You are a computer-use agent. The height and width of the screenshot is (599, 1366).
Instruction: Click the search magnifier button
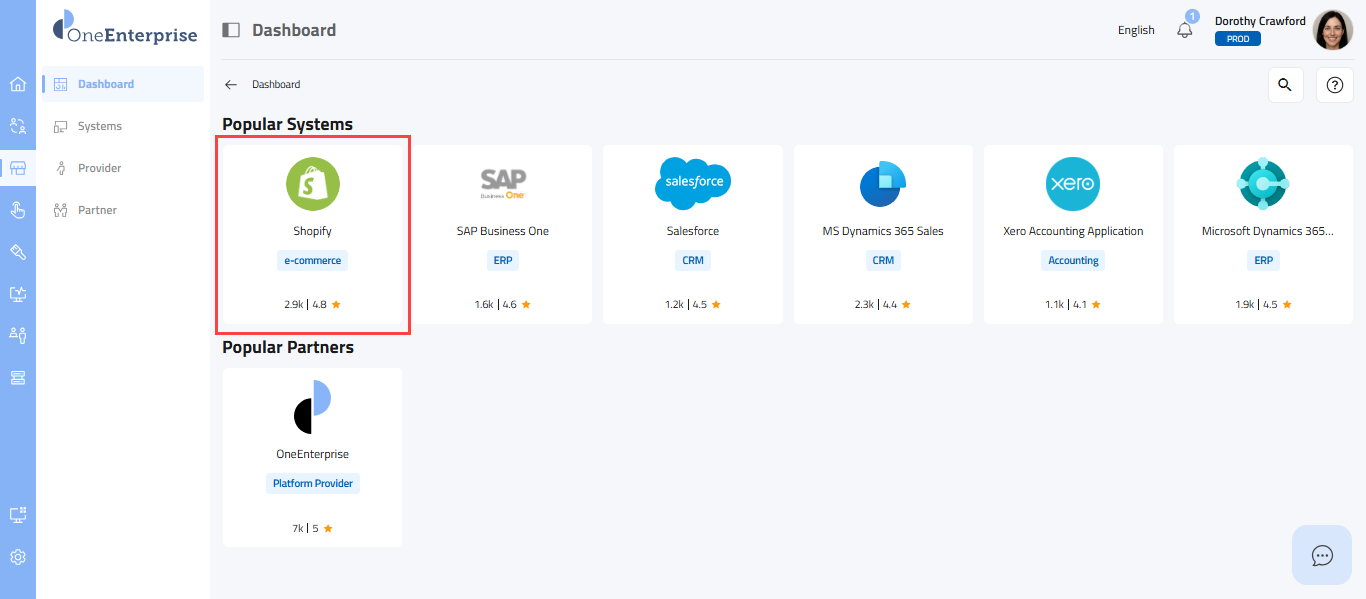click(1285, 85)
